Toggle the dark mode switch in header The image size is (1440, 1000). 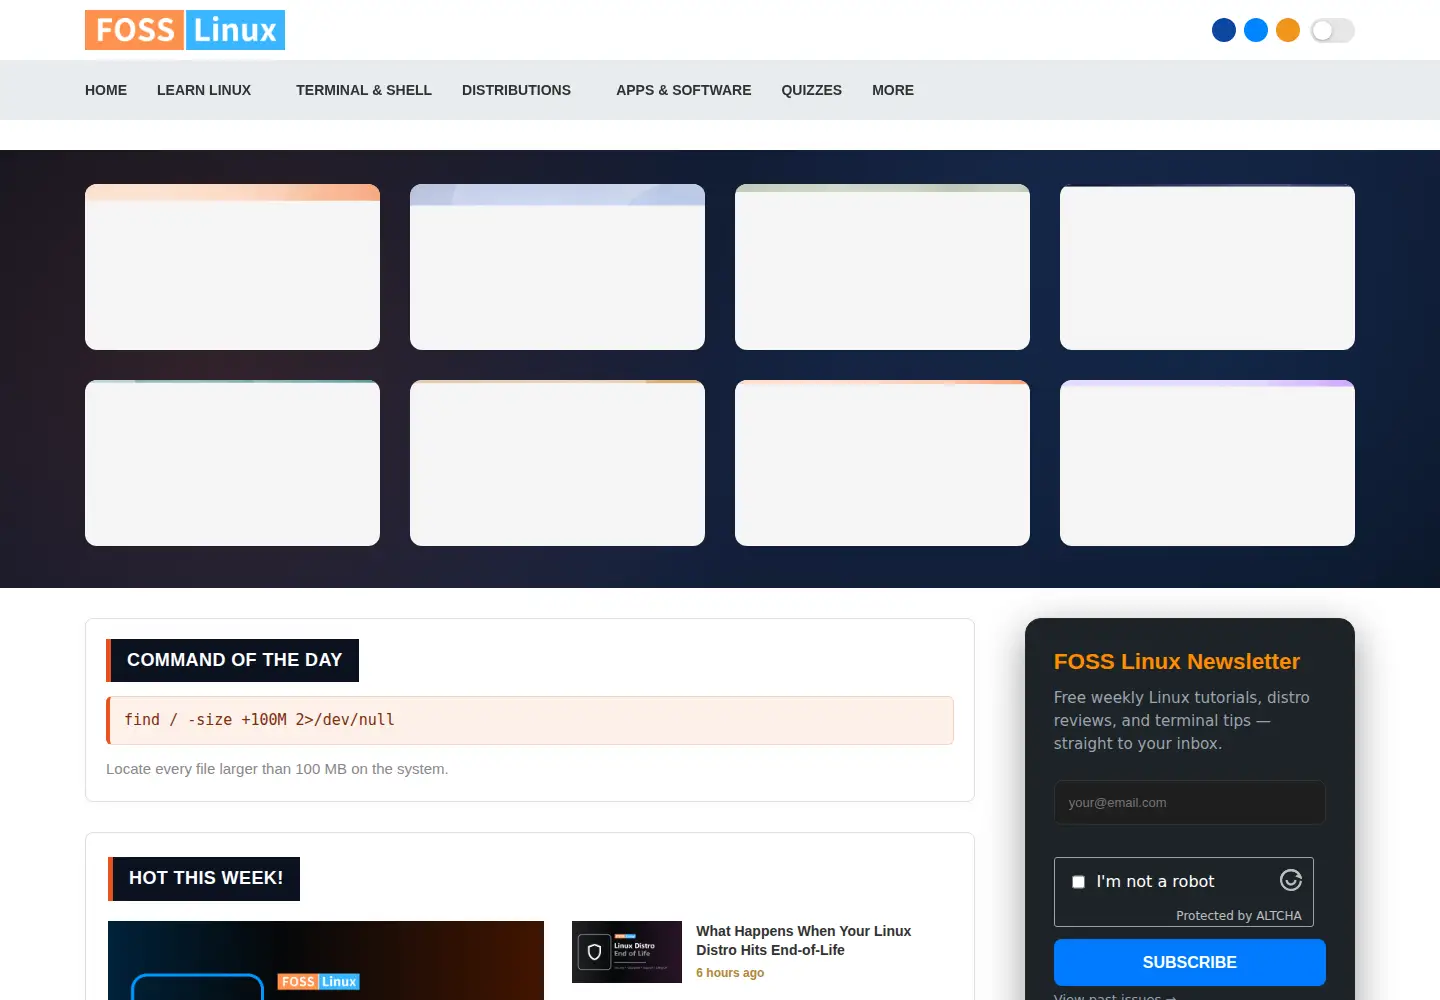point(1332,30)
